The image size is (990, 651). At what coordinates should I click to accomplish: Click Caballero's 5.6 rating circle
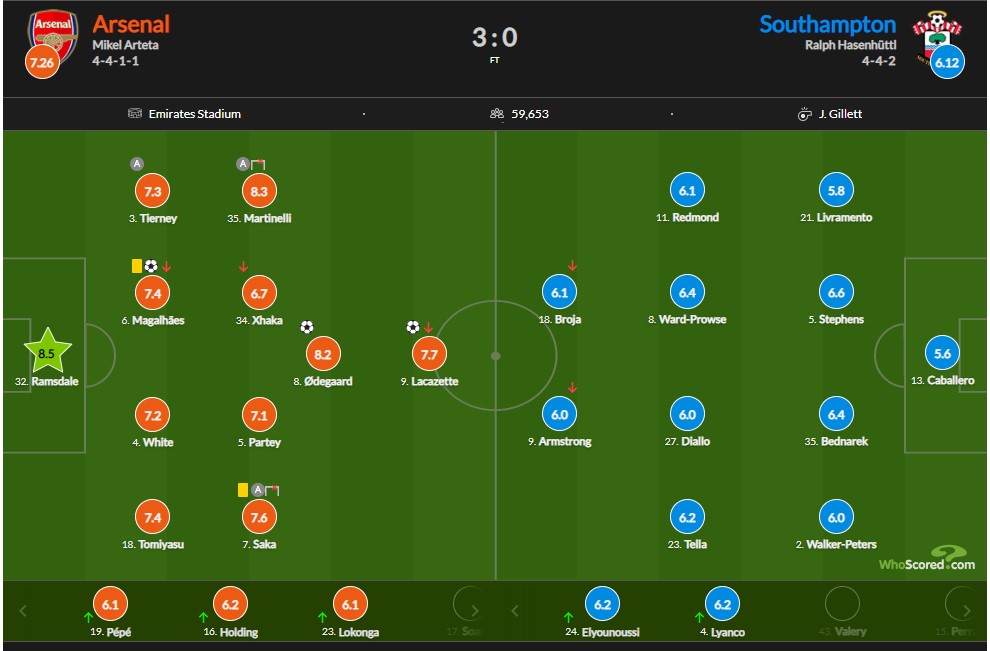click(942, 354)
